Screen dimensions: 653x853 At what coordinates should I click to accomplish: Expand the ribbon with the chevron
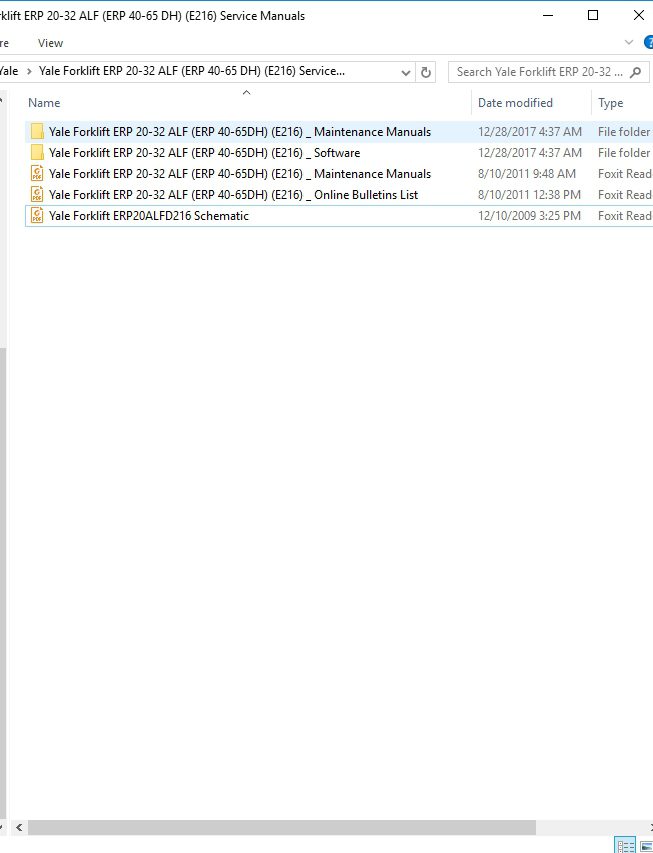629,42
